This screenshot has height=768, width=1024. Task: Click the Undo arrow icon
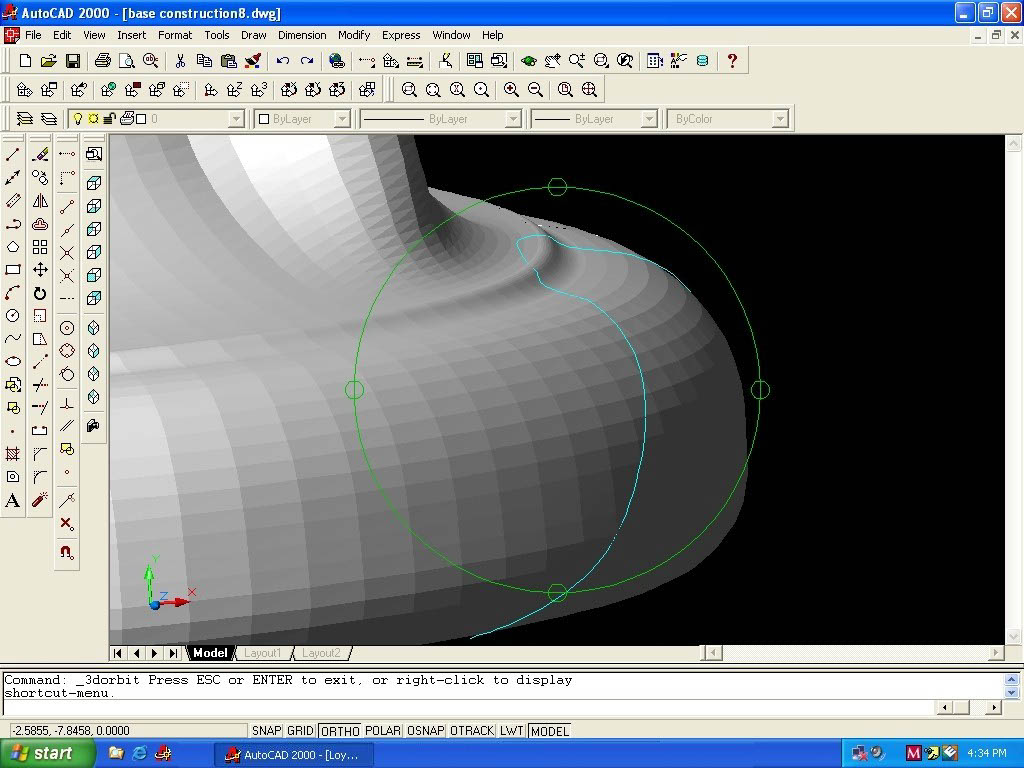click(283, 61)
